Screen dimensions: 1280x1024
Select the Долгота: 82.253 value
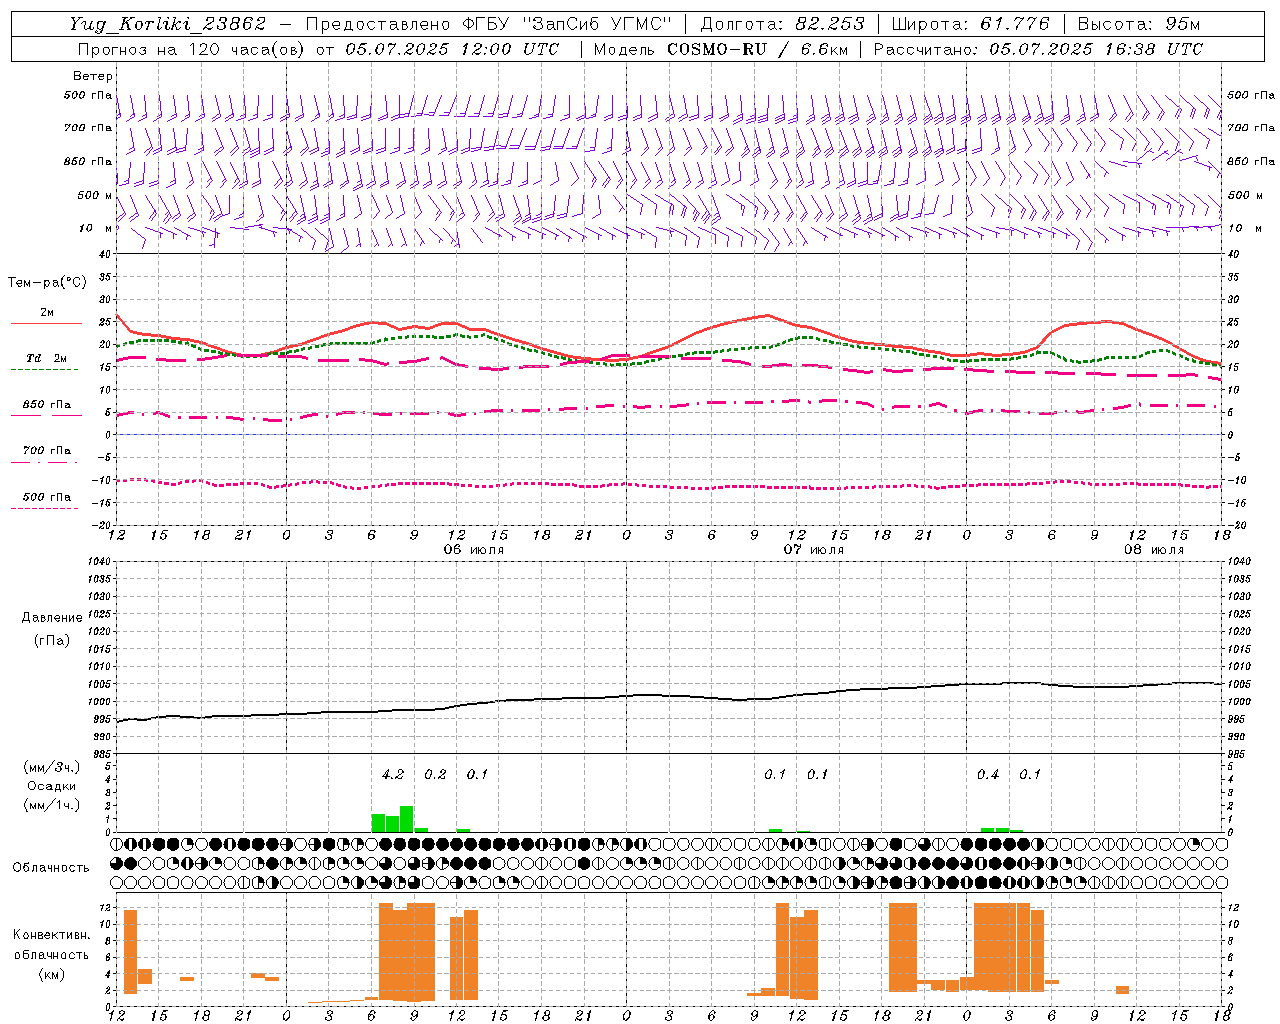pyautogui.click(x=785, y=24)
